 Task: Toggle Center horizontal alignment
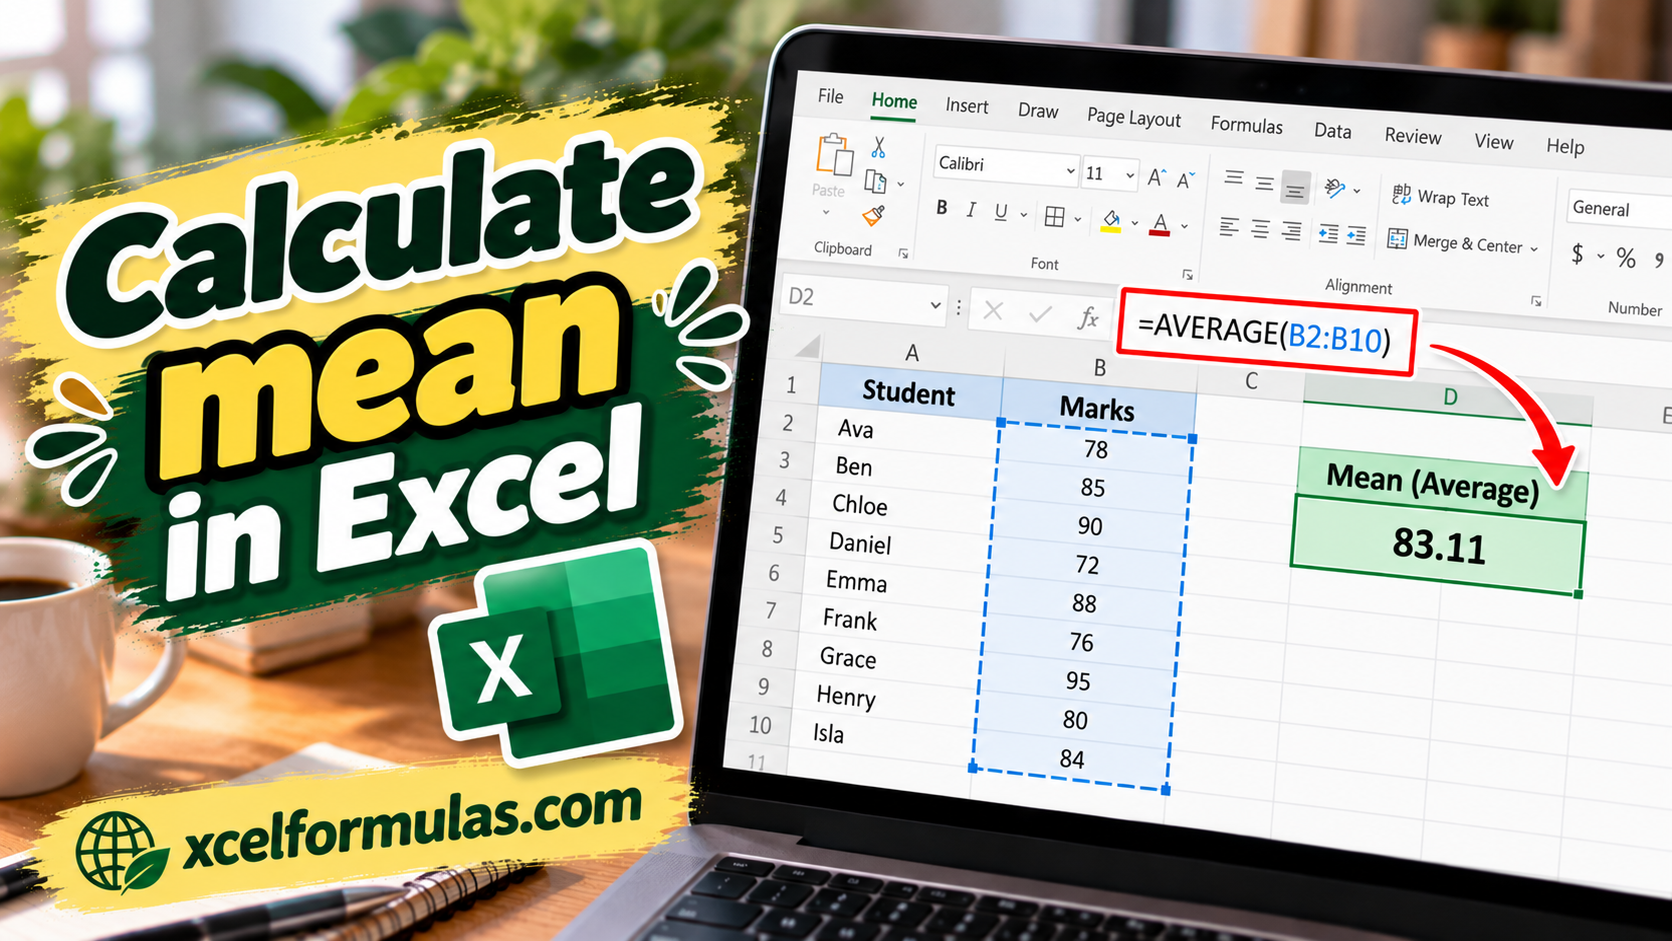[1260, 230]
